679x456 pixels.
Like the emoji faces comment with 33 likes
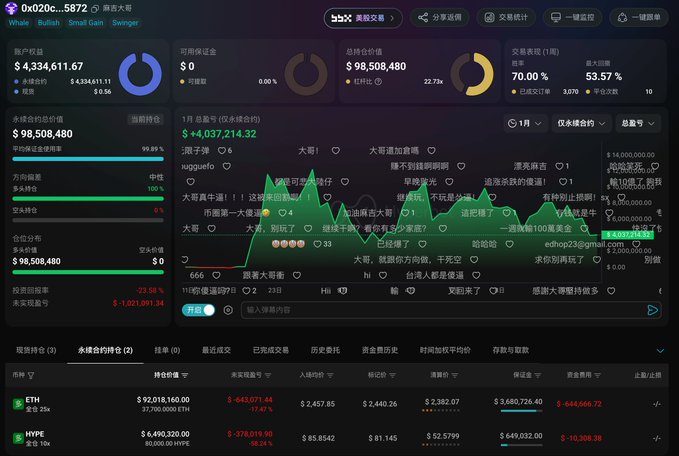317,244
